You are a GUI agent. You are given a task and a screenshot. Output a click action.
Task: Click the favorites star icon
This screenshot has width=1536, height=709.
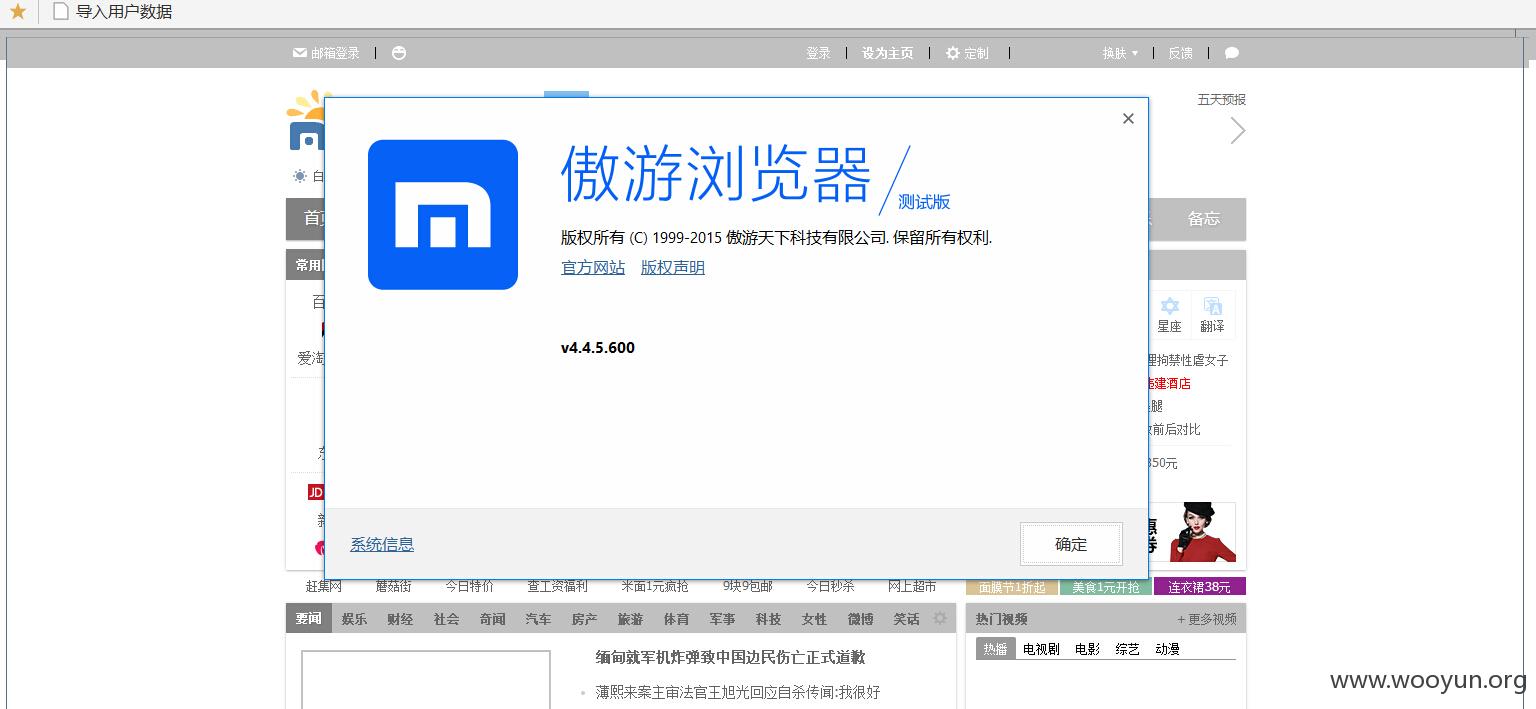tap(17, 11)
